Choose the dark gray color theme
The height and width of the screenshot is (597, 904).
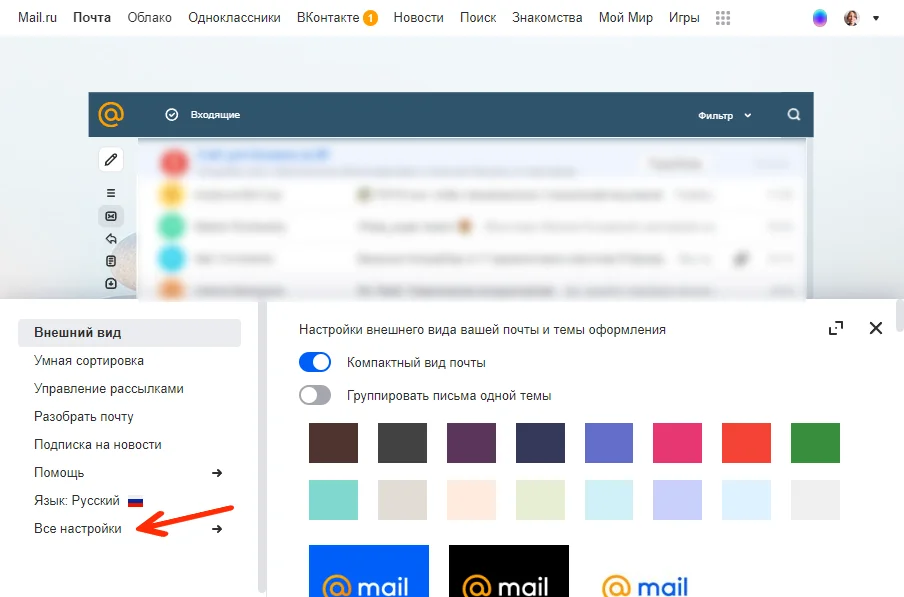[x=402, y=443]
